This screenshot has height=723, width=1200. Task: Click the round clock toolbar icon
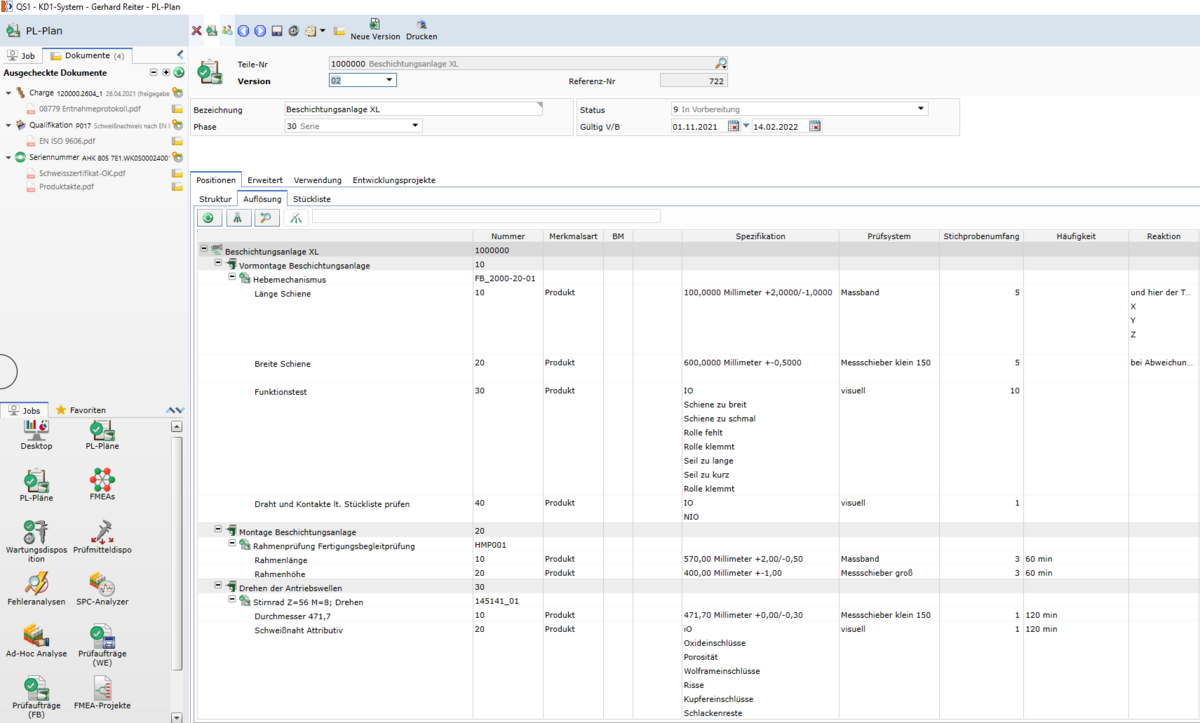(294, 31)
